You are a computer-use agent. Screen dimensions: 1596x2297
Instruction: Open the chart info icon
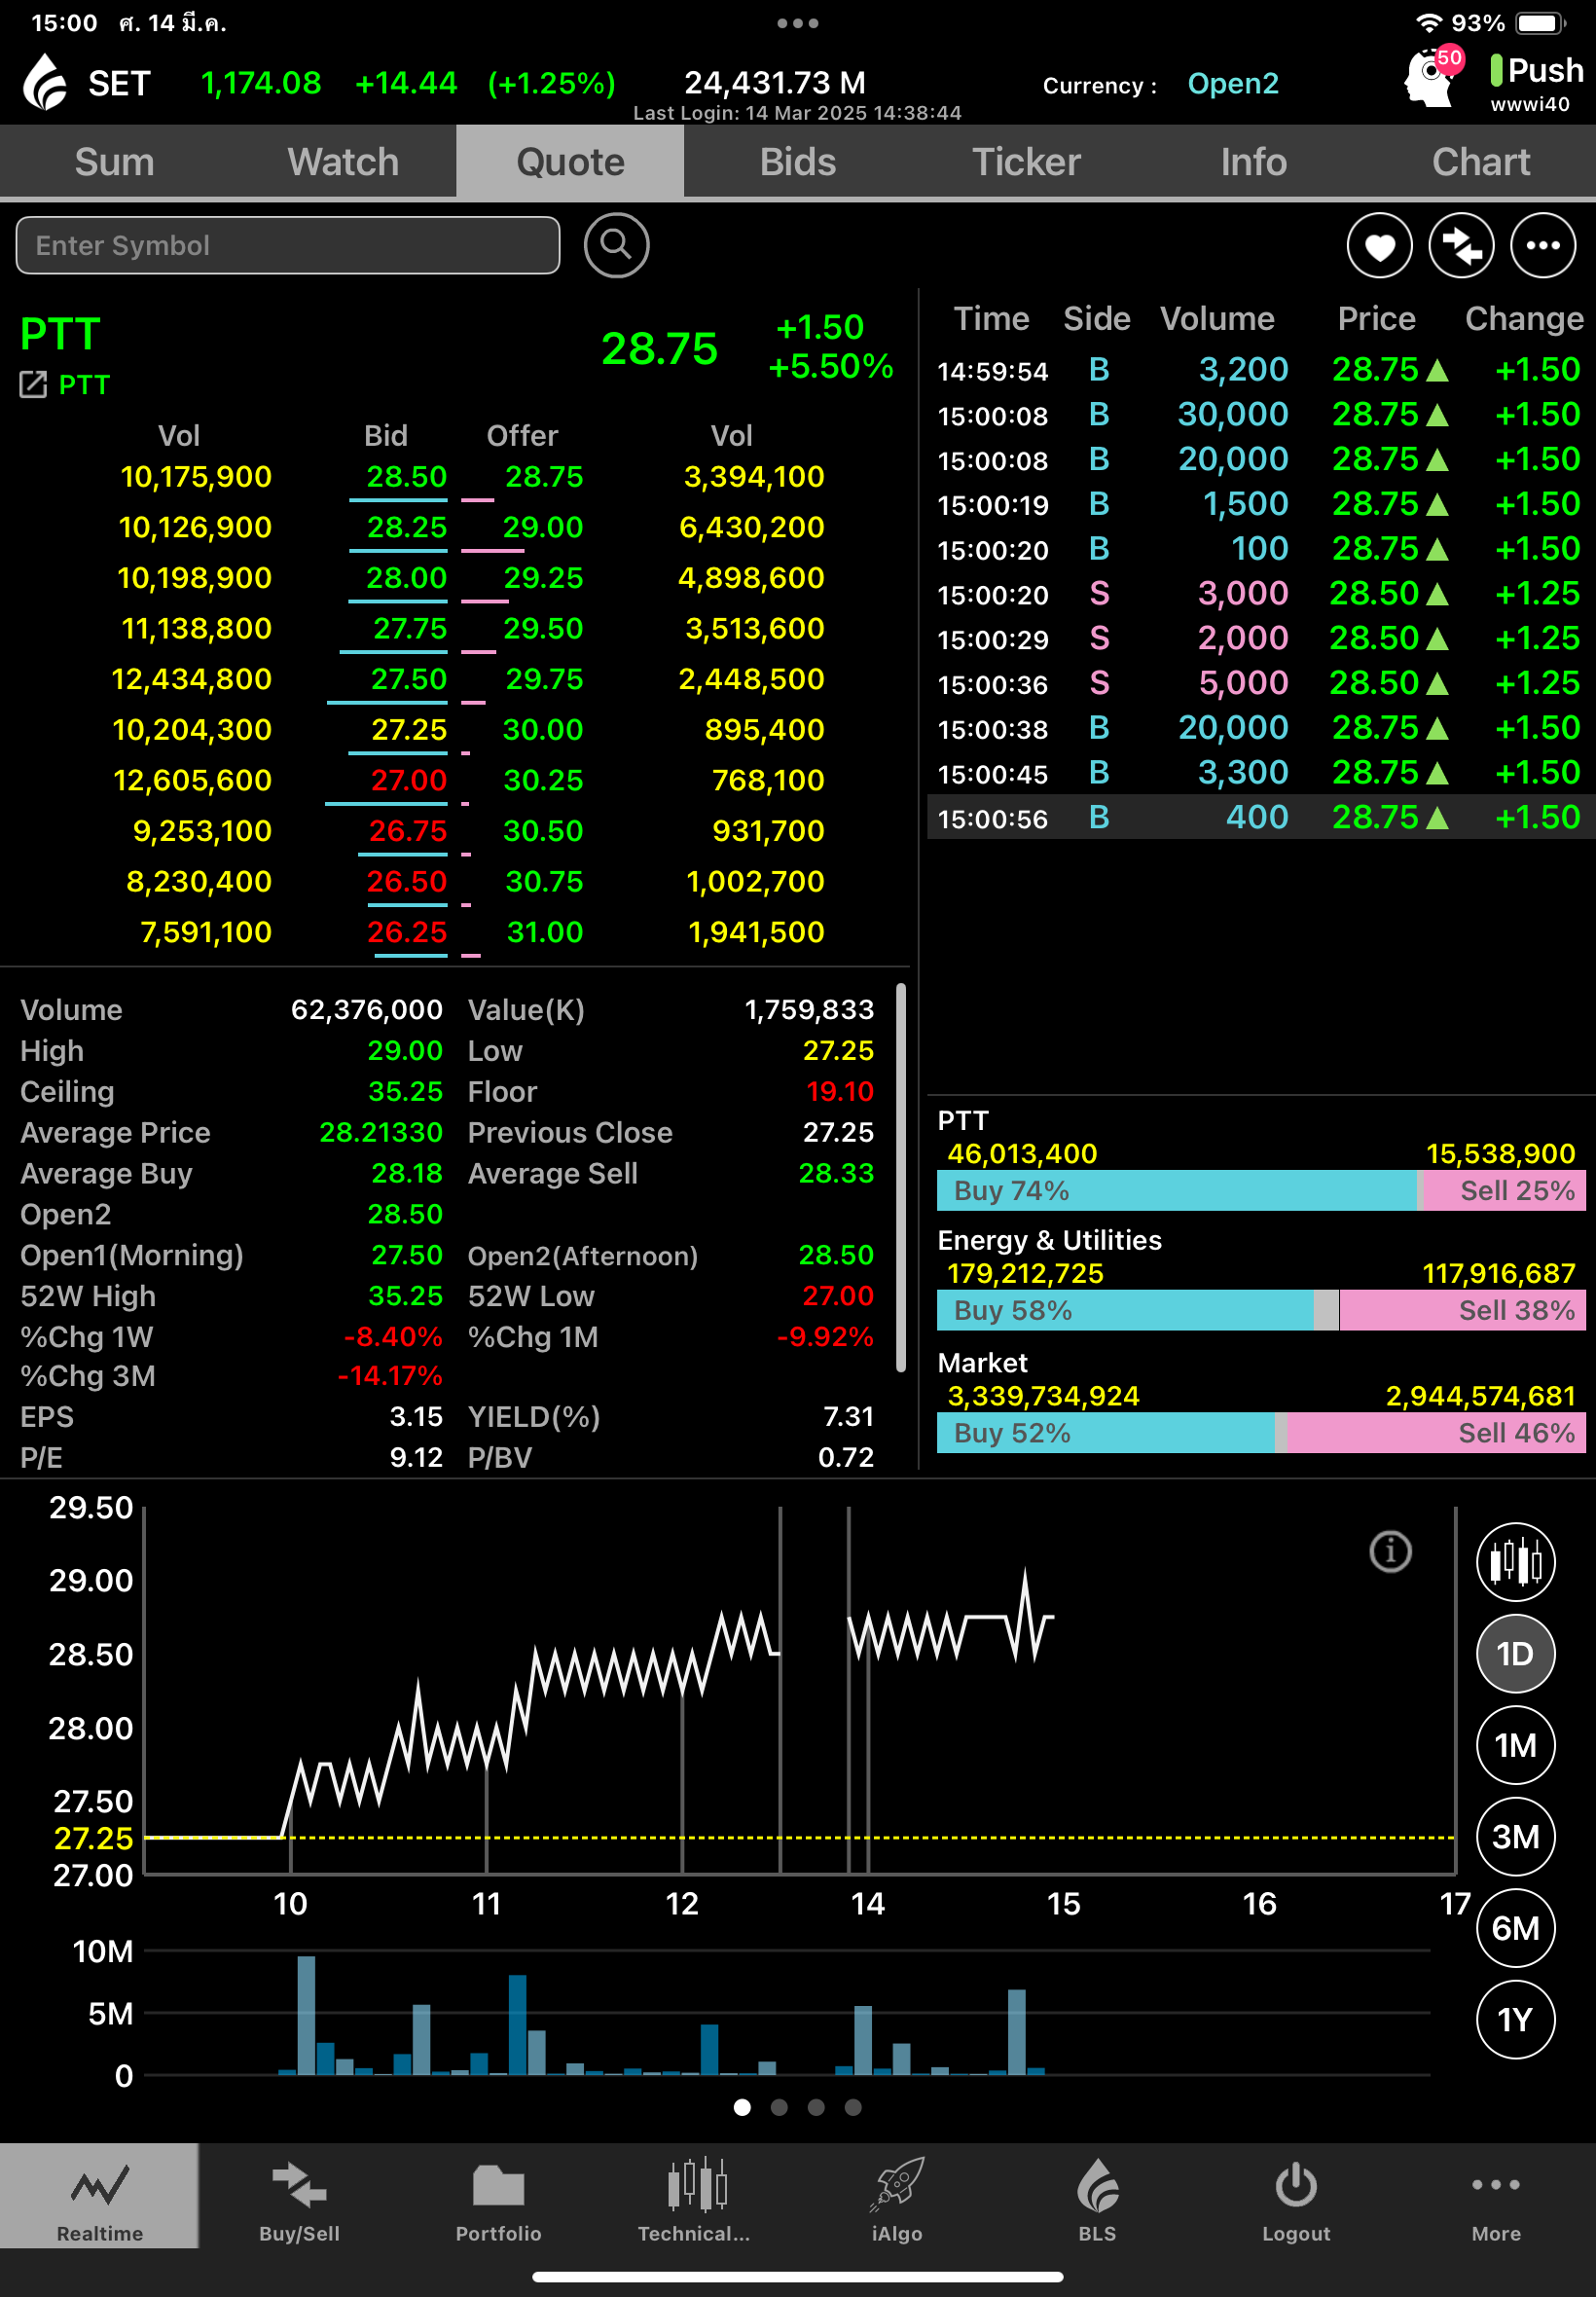(1389, 1551)
